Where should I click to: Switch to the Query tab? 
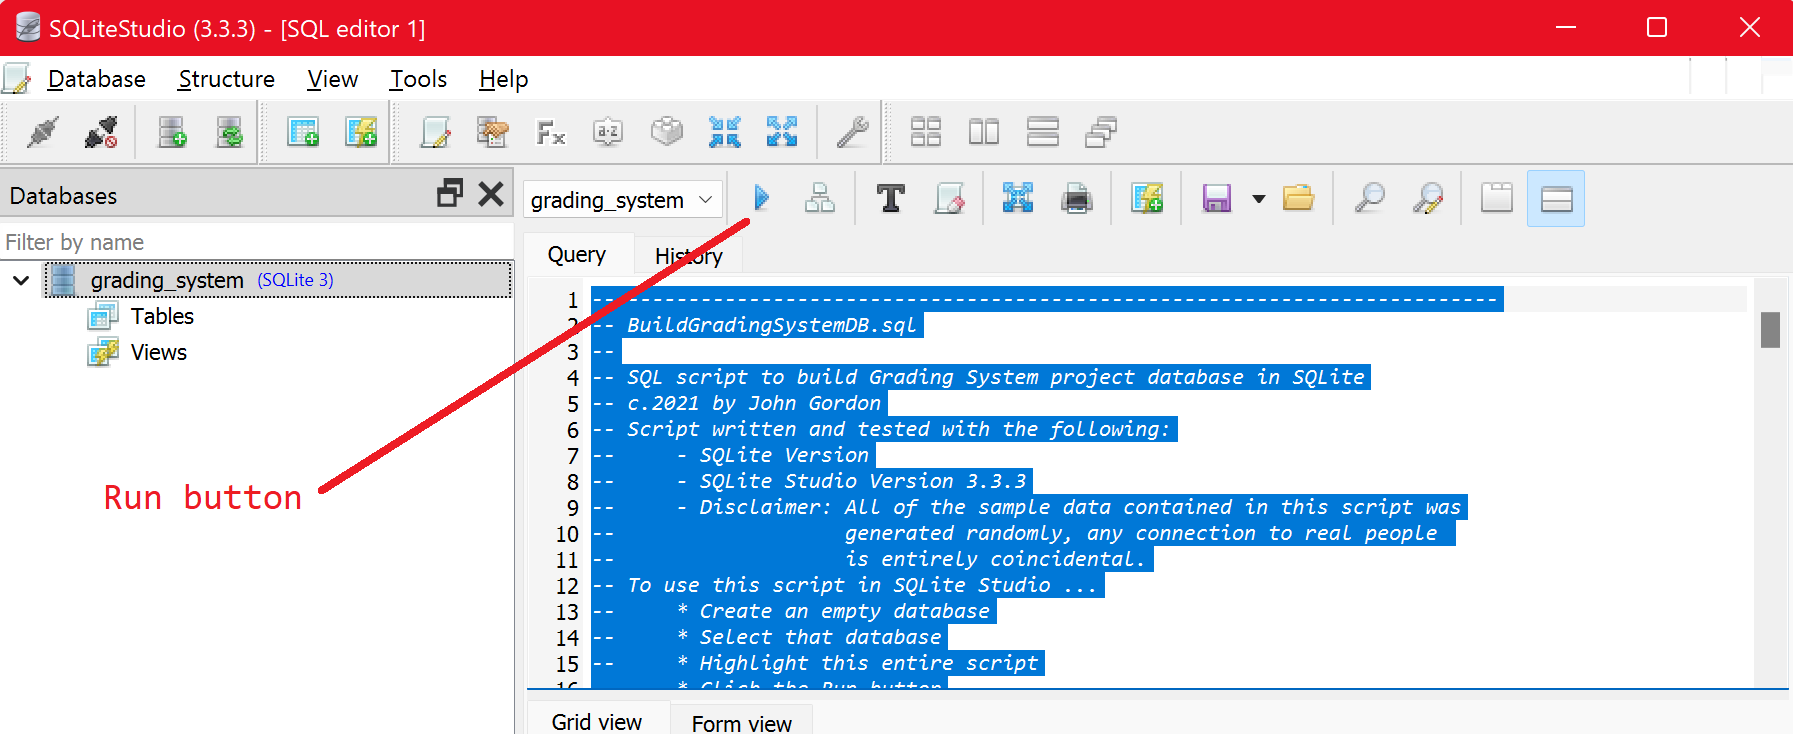point(577,255)
